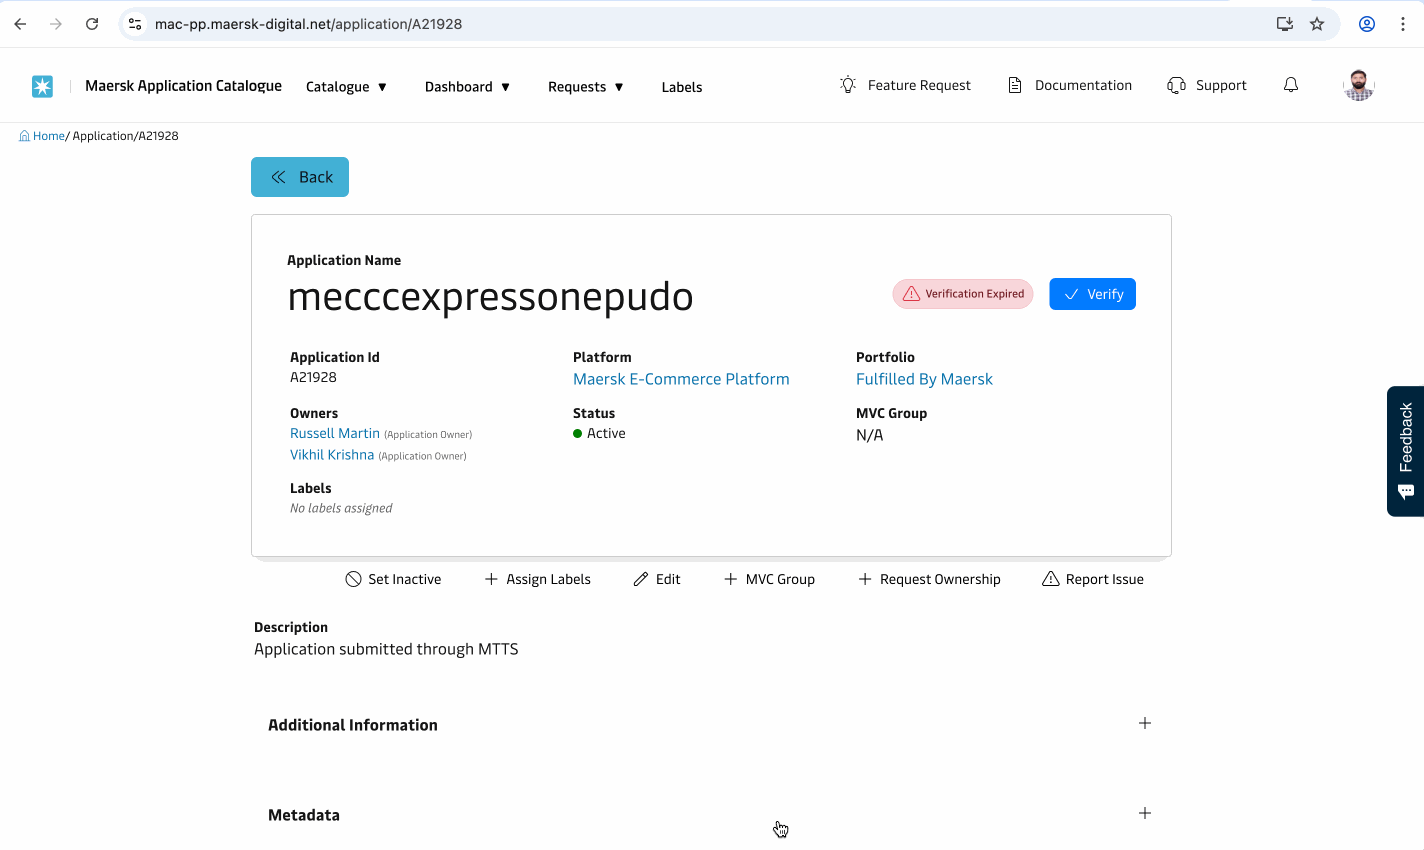This screenshot has width=1424, height=850.
Task: Click the Verify button
Action: 1092,293
